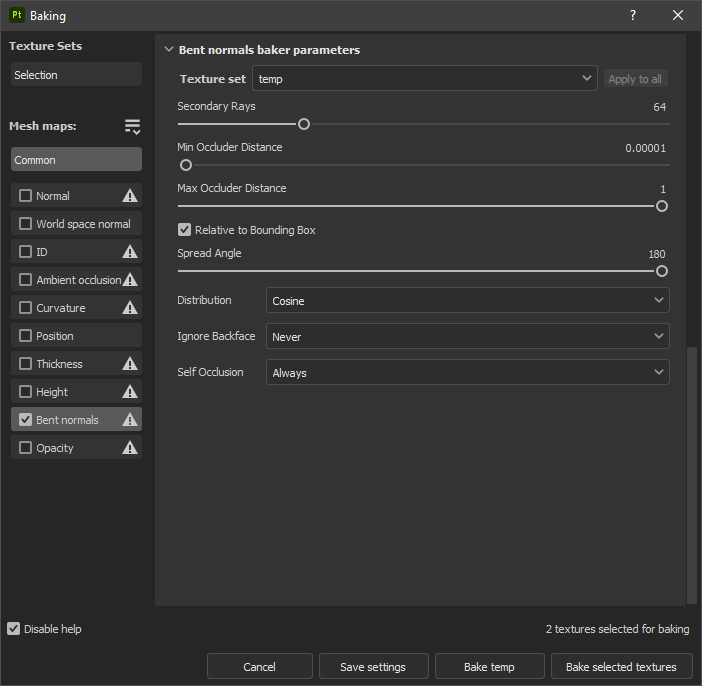This screenshot has width=702, height=686.
Task: Open the Distribution Cosine dropdown
Action: [467, 300]
